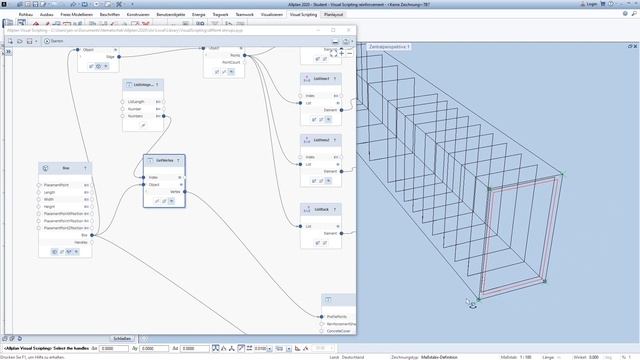
Task: Click the new script icon in Visual Scripting toolbar
Action: tap(10, 41)
